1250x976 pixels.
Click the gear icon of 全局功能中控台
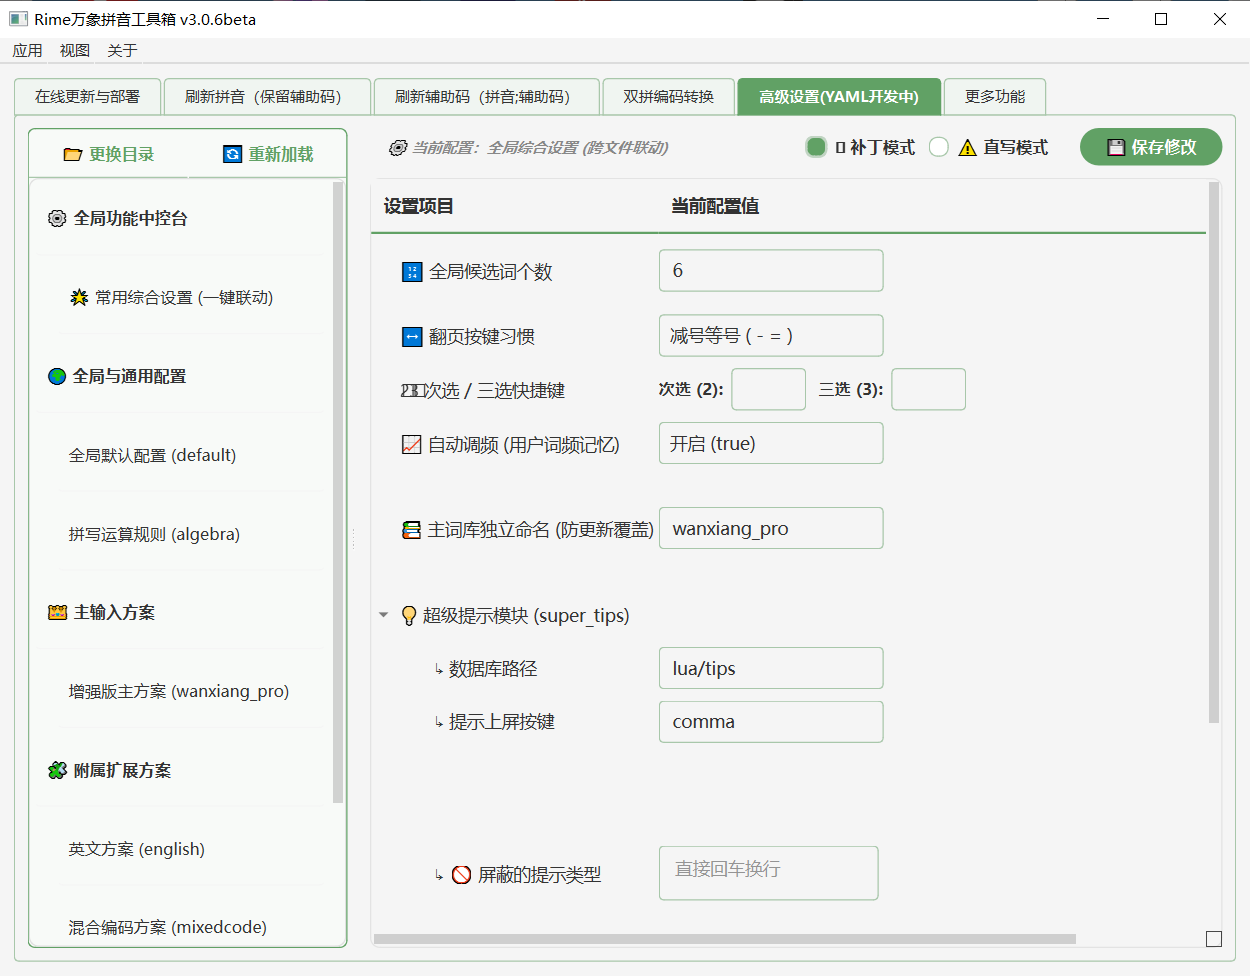tap(57, 218)
